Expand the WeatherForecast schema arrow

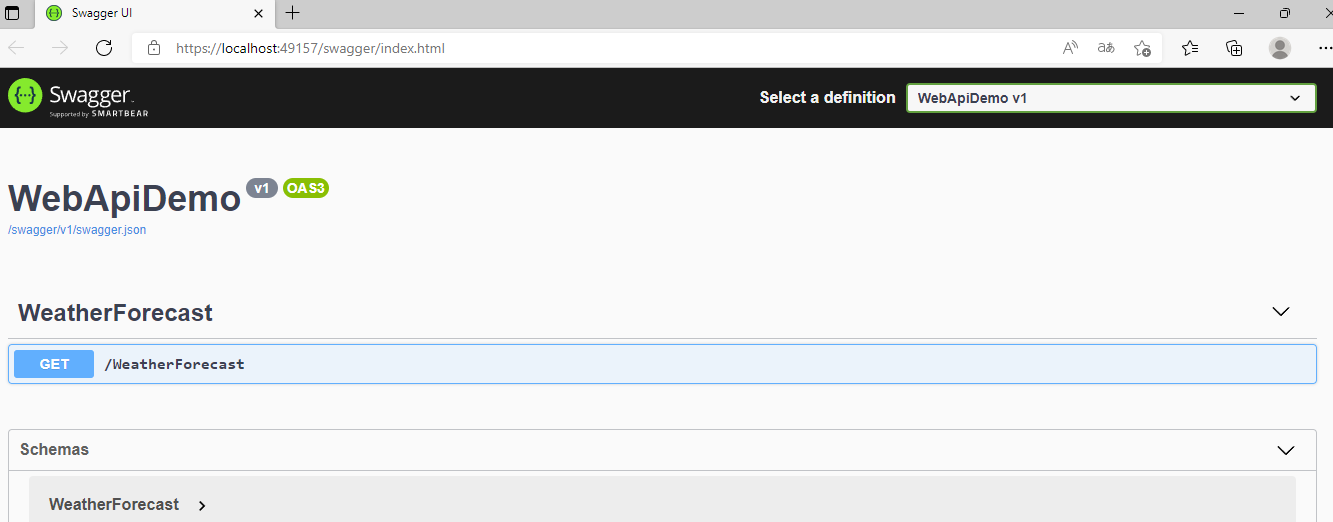point(202,505)
